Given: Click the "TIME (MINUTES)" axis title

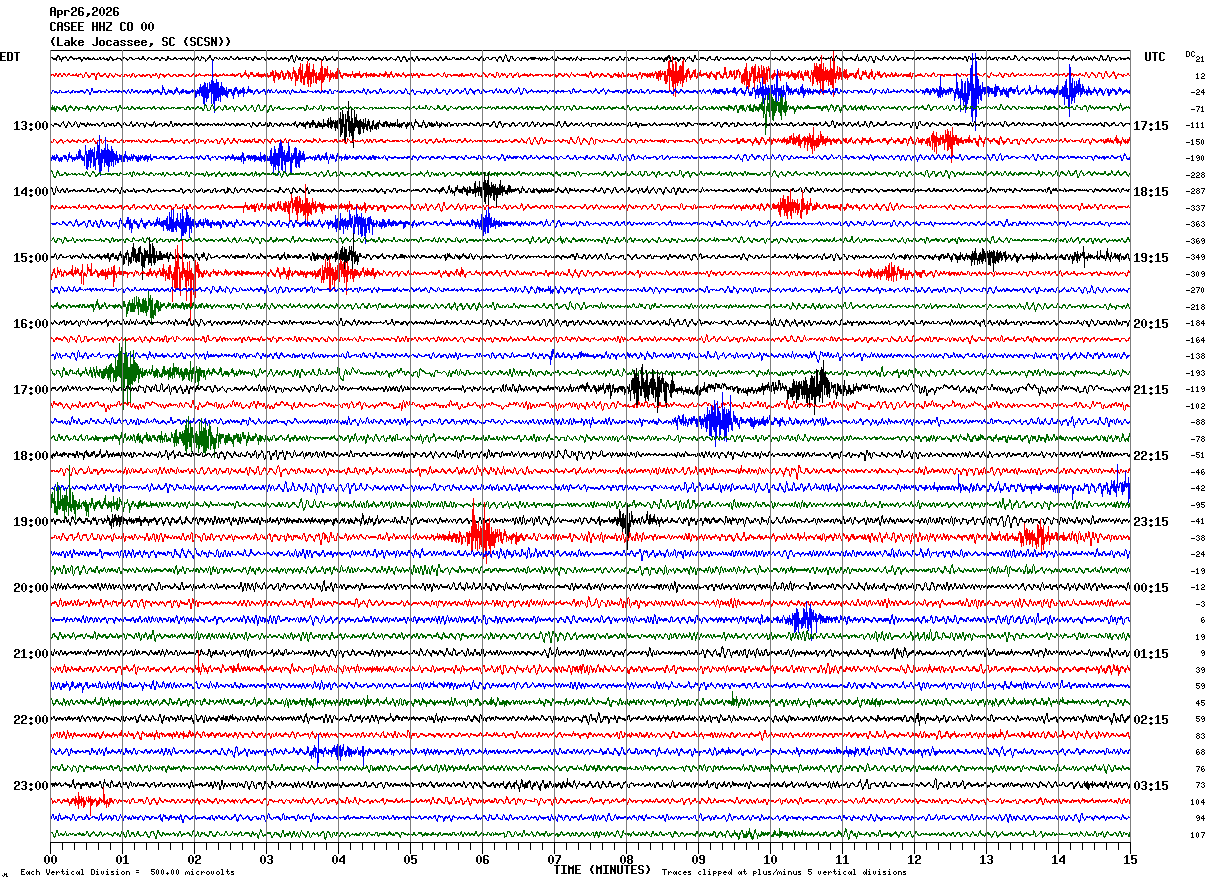Looking at the screenshot, I should (602, 870).
